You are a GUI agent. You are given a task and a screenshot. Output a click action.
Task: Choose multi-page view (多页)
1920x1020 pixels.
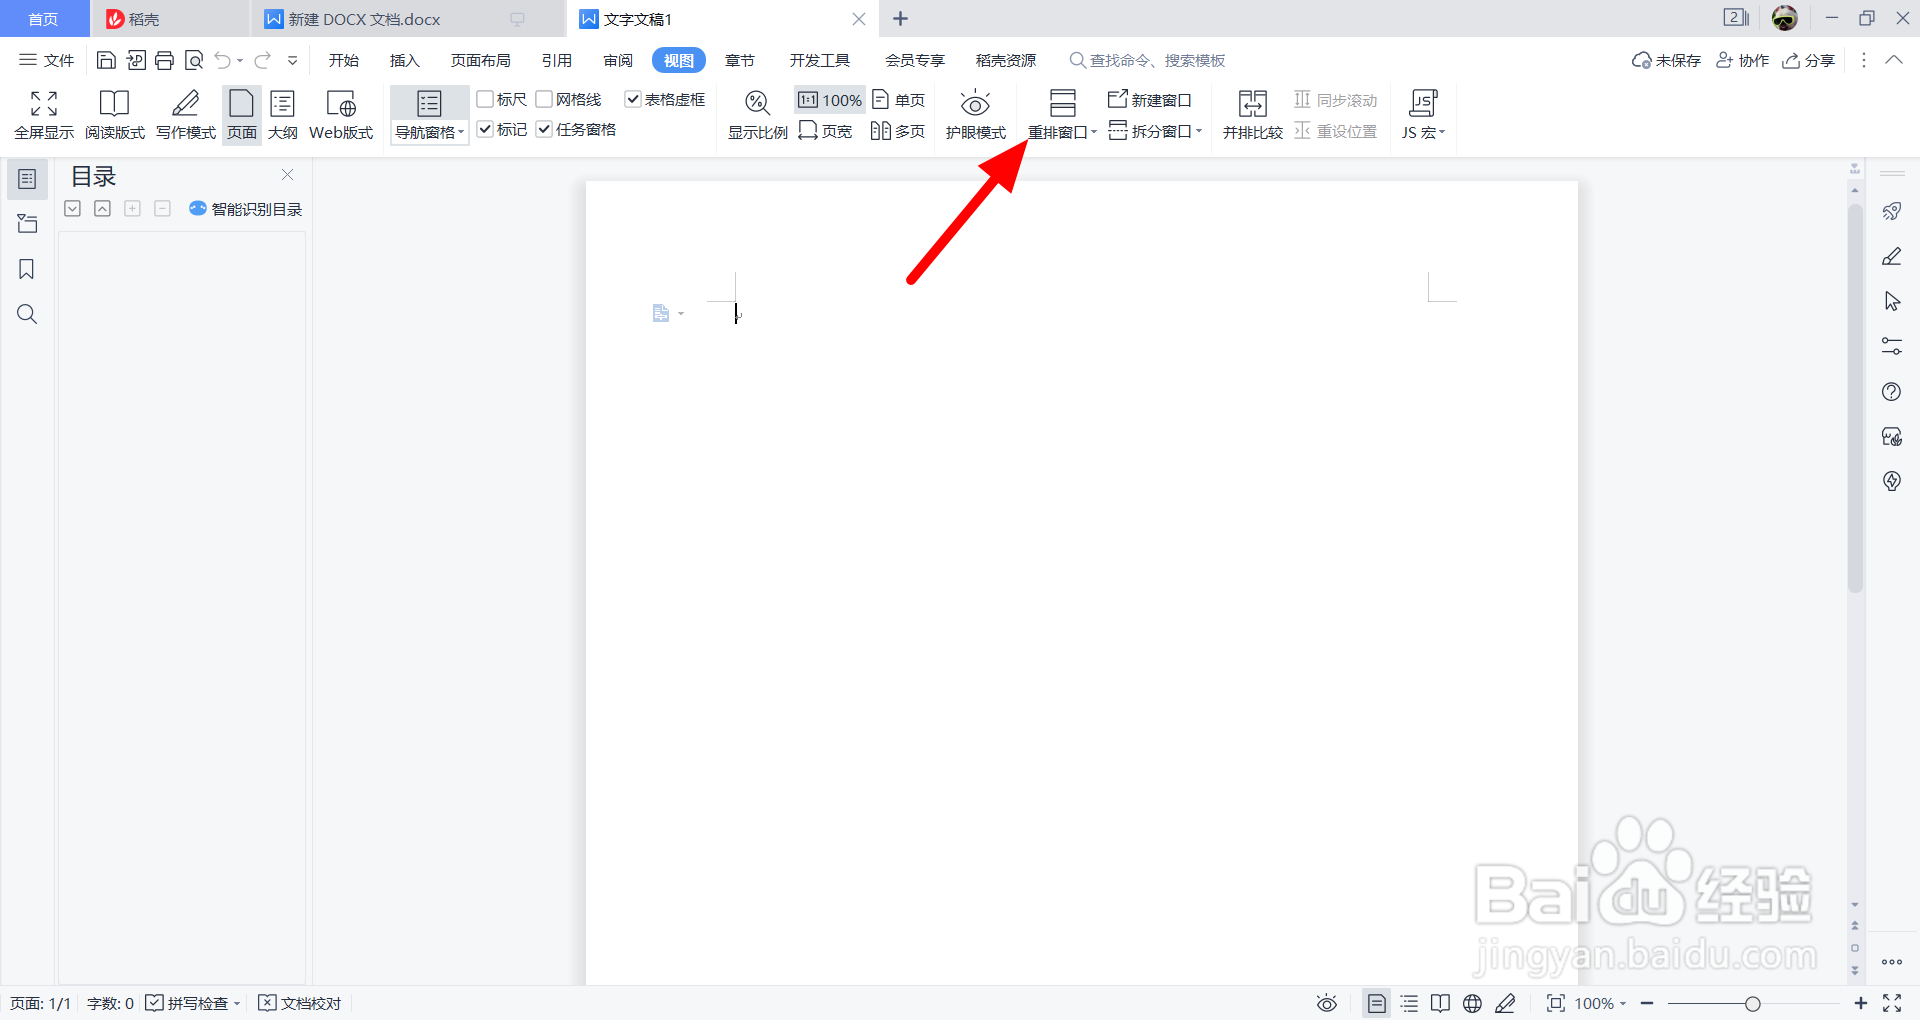pos(898,131)
